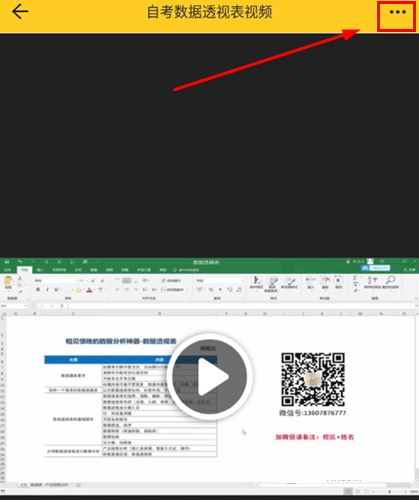Toggle Underline formatting in the ribbon
The height and width of the screenshot is (500, 419).
56,290
